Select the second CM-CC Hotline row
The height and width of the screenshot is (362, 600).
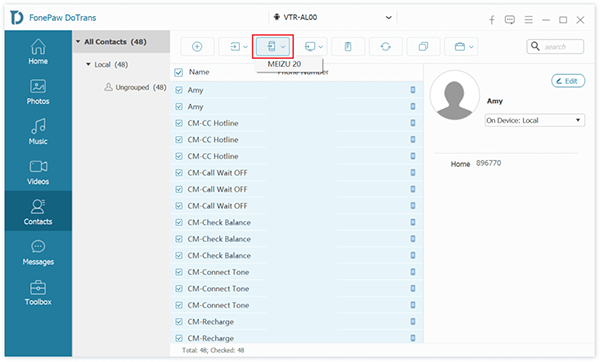pos(297,140)
